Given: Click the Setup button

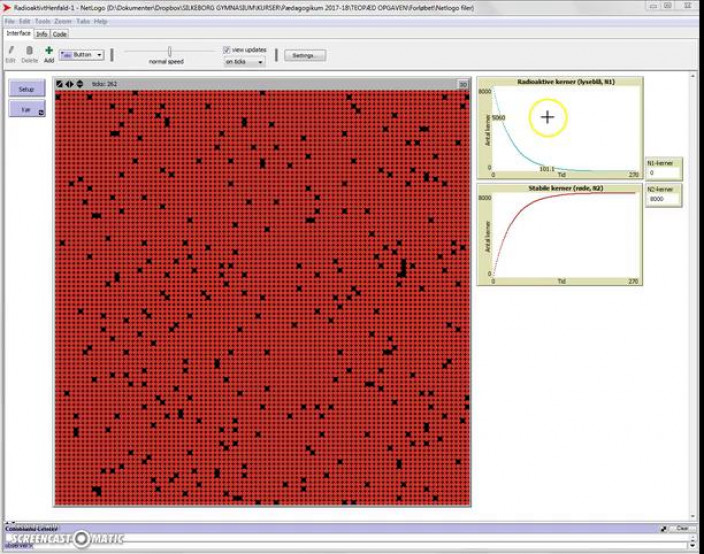Looking at the screenshot, I should tap(26, 89).
